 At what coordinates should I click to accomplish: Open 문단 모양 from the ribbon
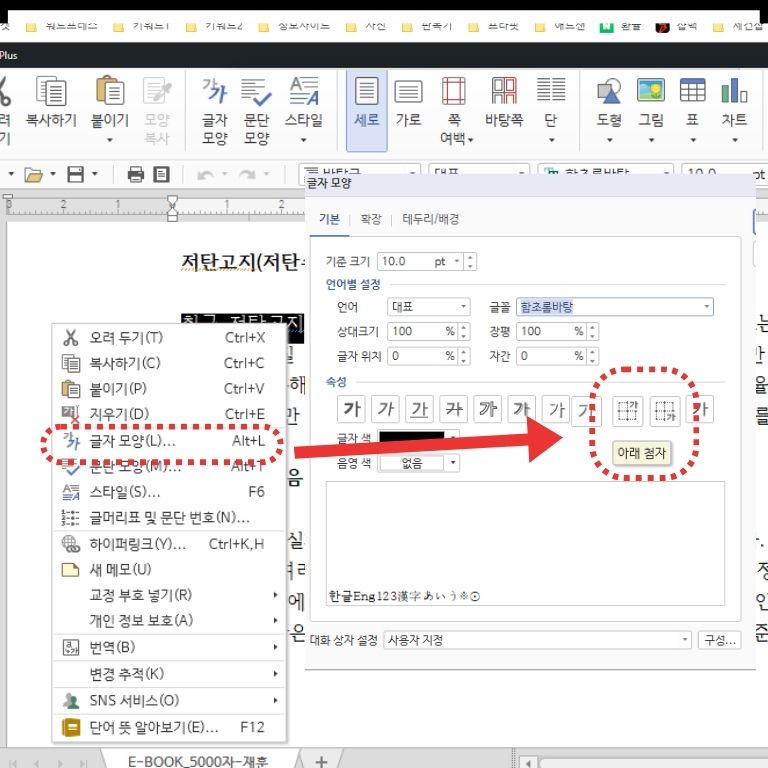coord(256,111)
